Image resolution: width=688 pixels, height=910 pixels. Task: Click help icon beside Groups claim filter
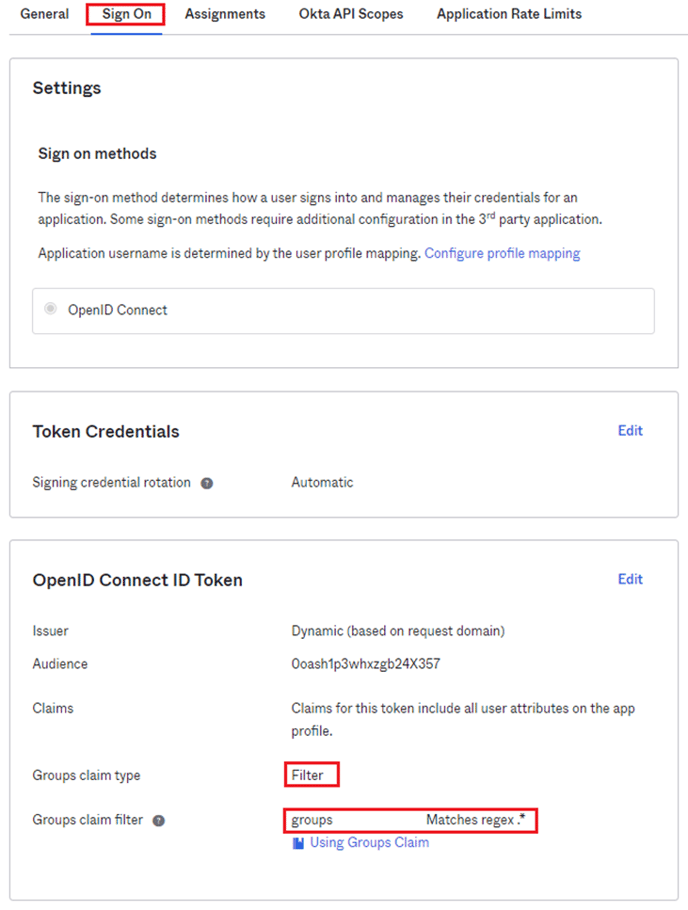coord(159,821)
